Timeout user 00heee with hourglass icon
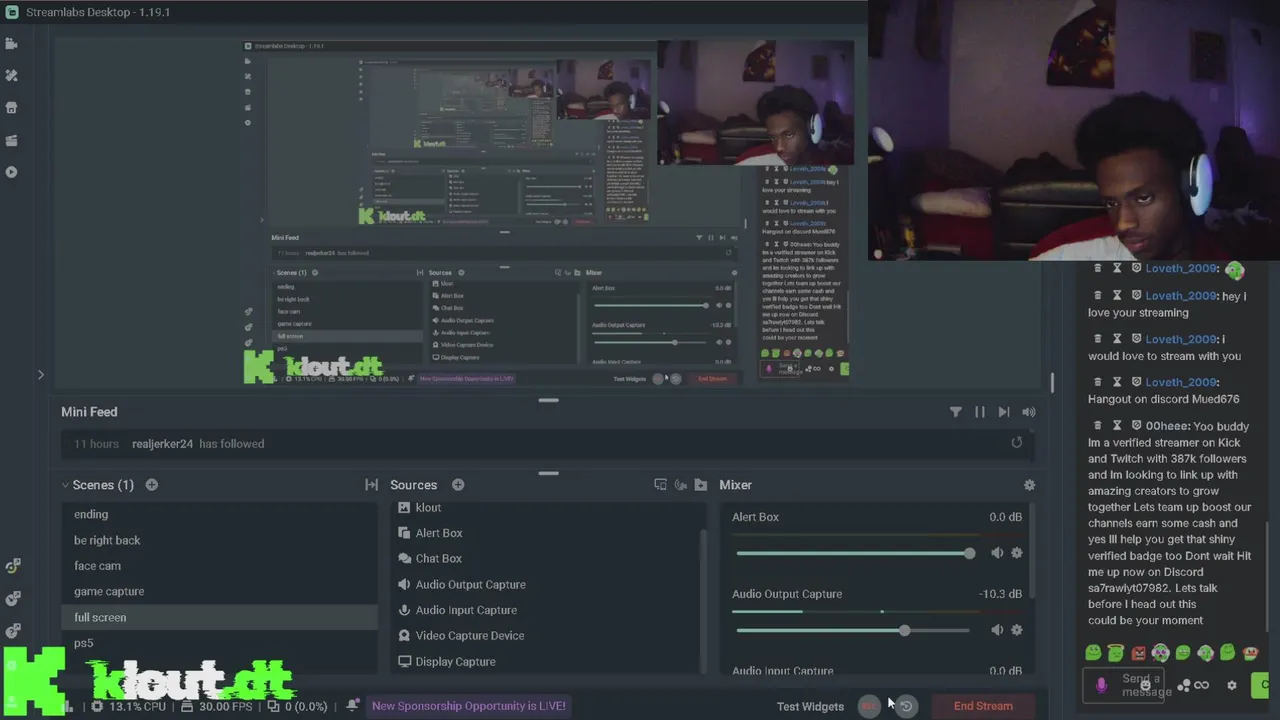 (x=1117, y=425)
